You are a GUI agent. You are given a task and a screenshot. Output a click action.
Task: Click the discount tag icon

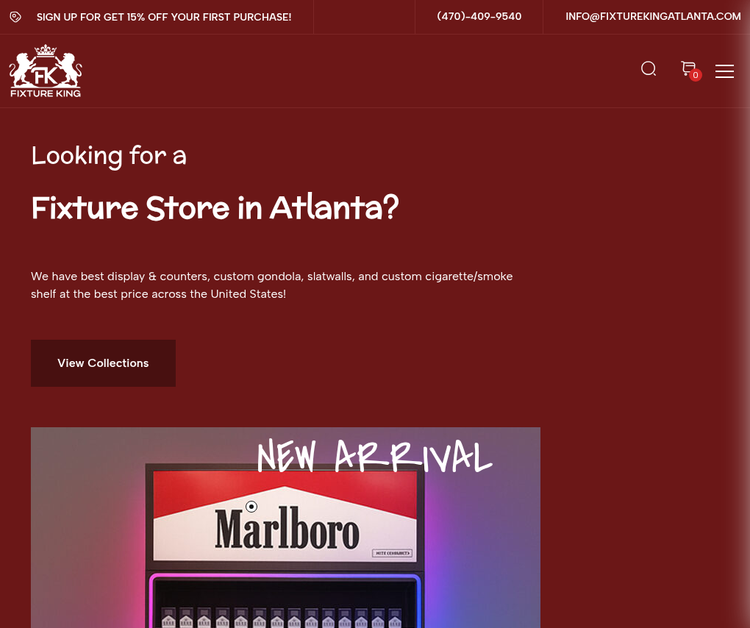coord(15,17)
